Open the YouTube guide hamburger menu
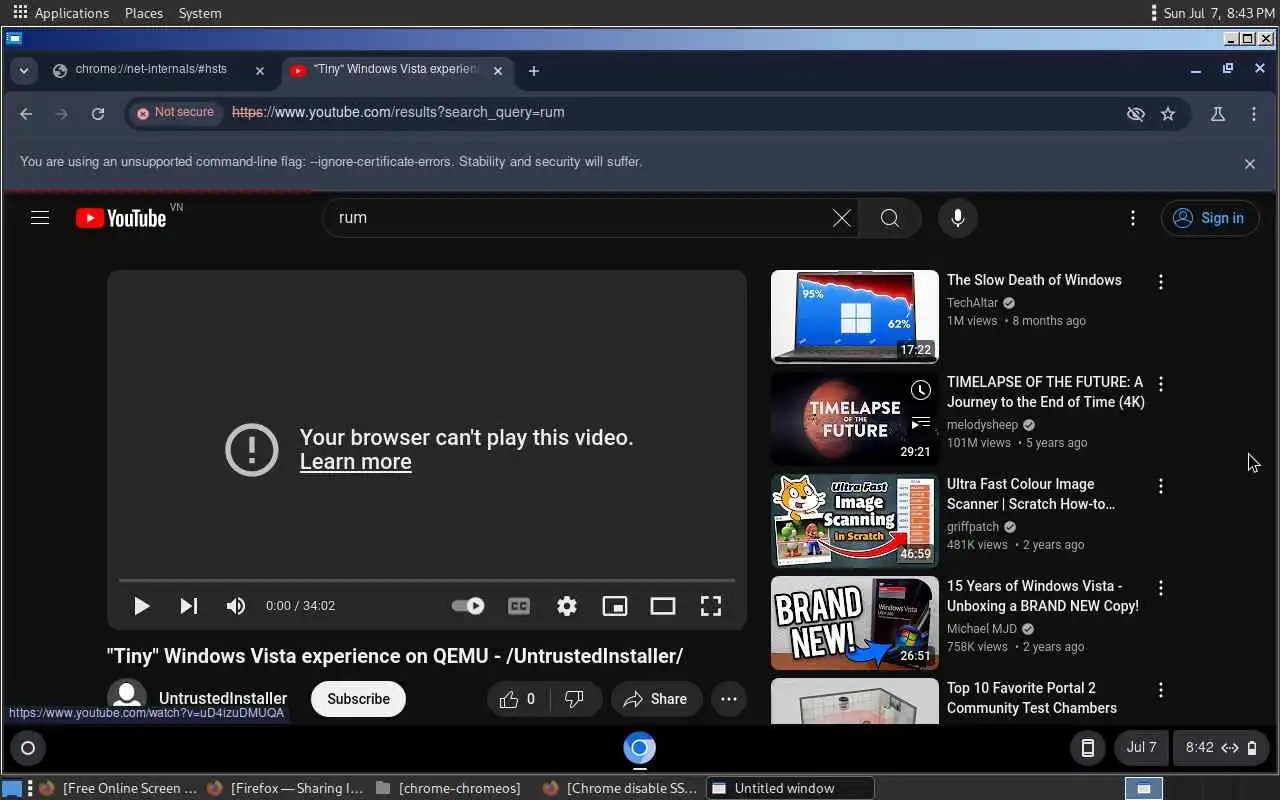This screenshot has height=800, width=1280. (40, 218)
